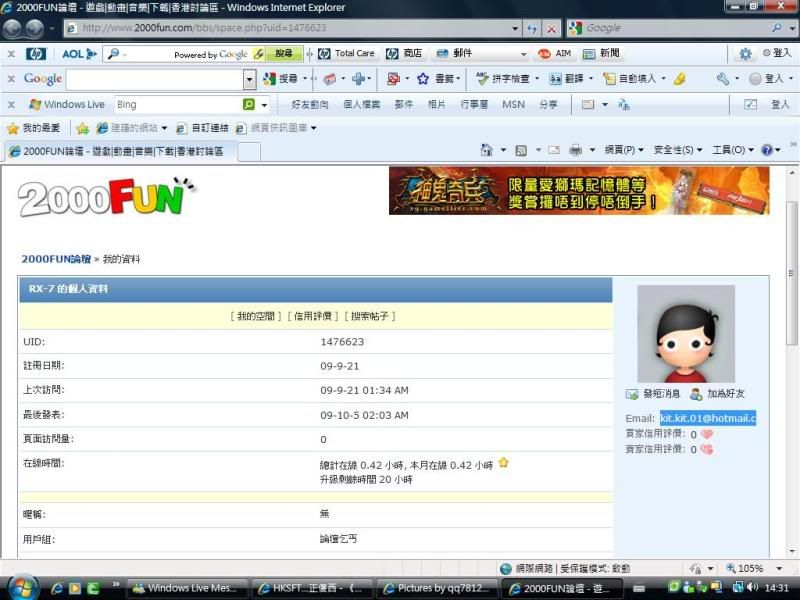Open the 搜索帖子 link
This screenshot has width=800, height=600.
point(370,316)
